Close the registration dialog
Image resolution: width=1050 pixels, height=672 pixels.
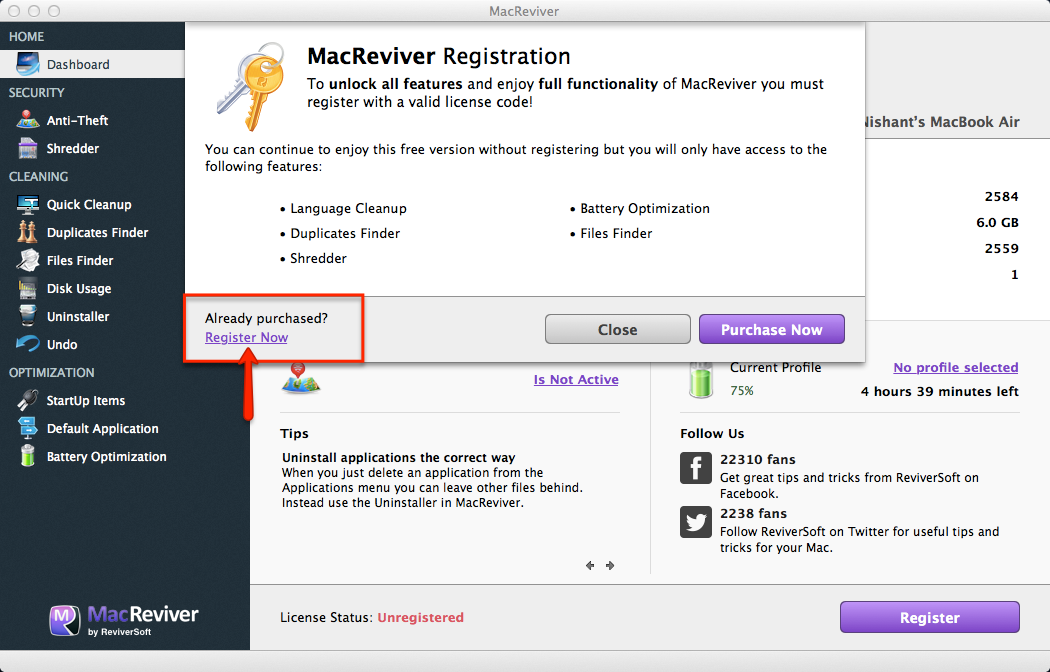(617, 329)
